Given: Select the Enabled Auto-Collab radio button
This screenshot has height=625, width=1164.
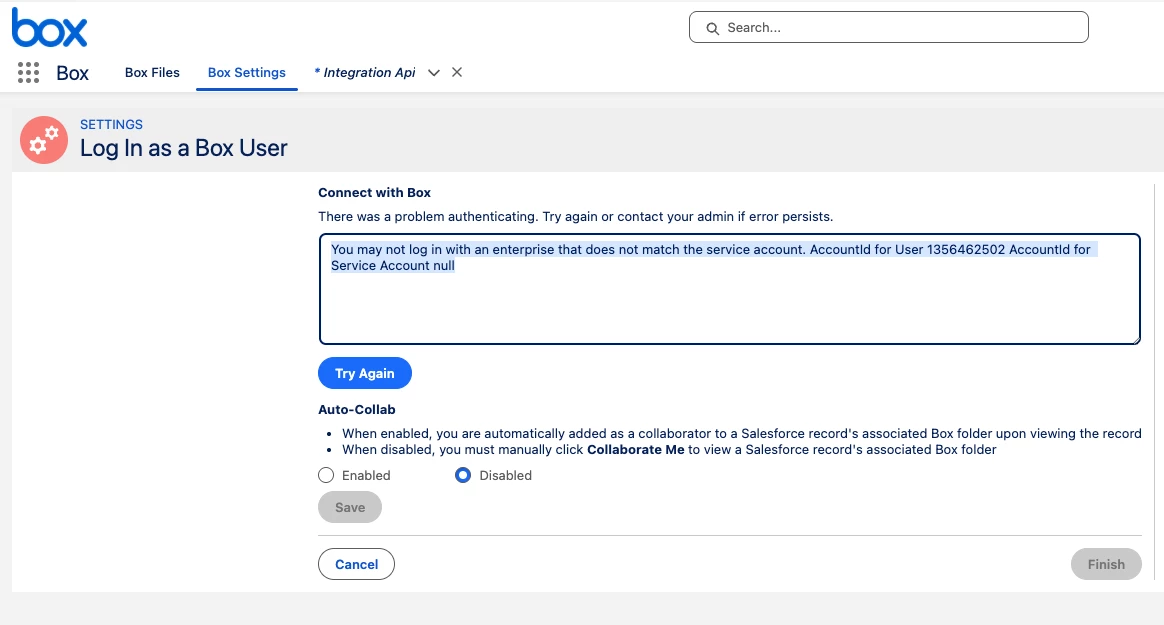Looking at the screenshot, I should coord(326,475).
